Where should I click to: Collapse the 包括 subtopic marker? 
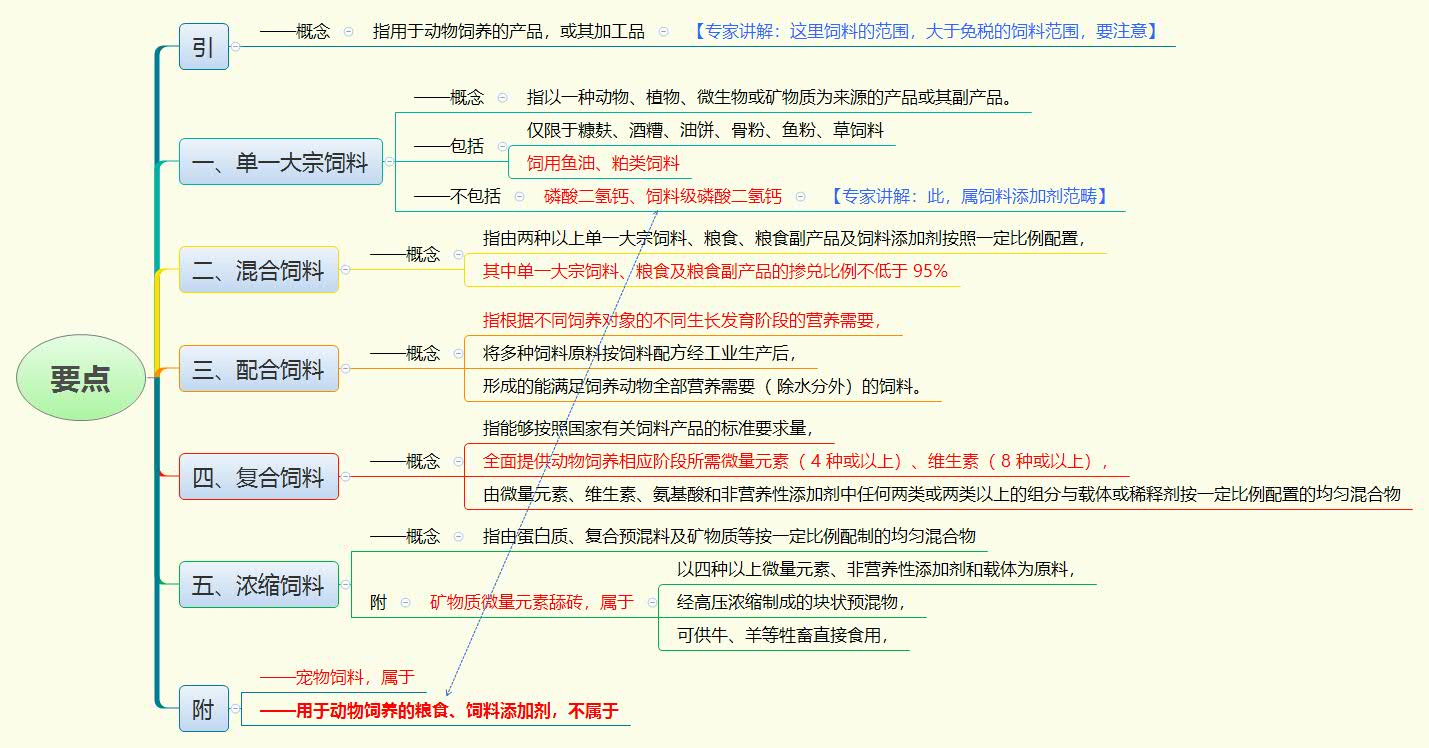coord(503,145)
